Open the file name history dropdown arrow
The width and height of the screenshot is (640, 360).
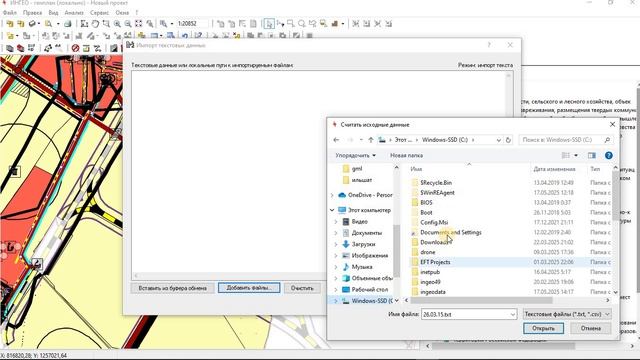513,314
